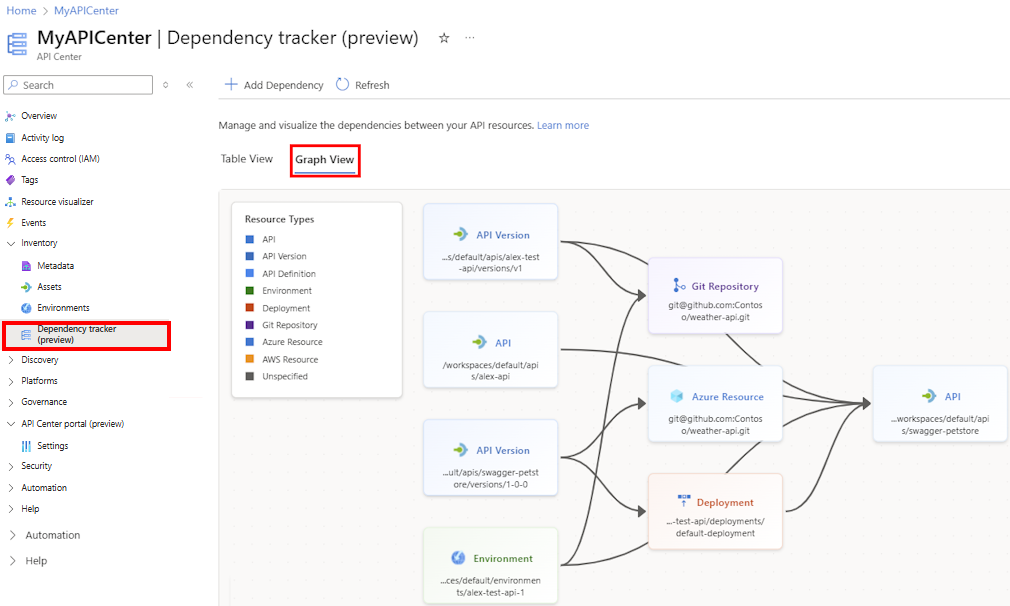
Task: Select the Graph View tab
Action: coord(324,160)
